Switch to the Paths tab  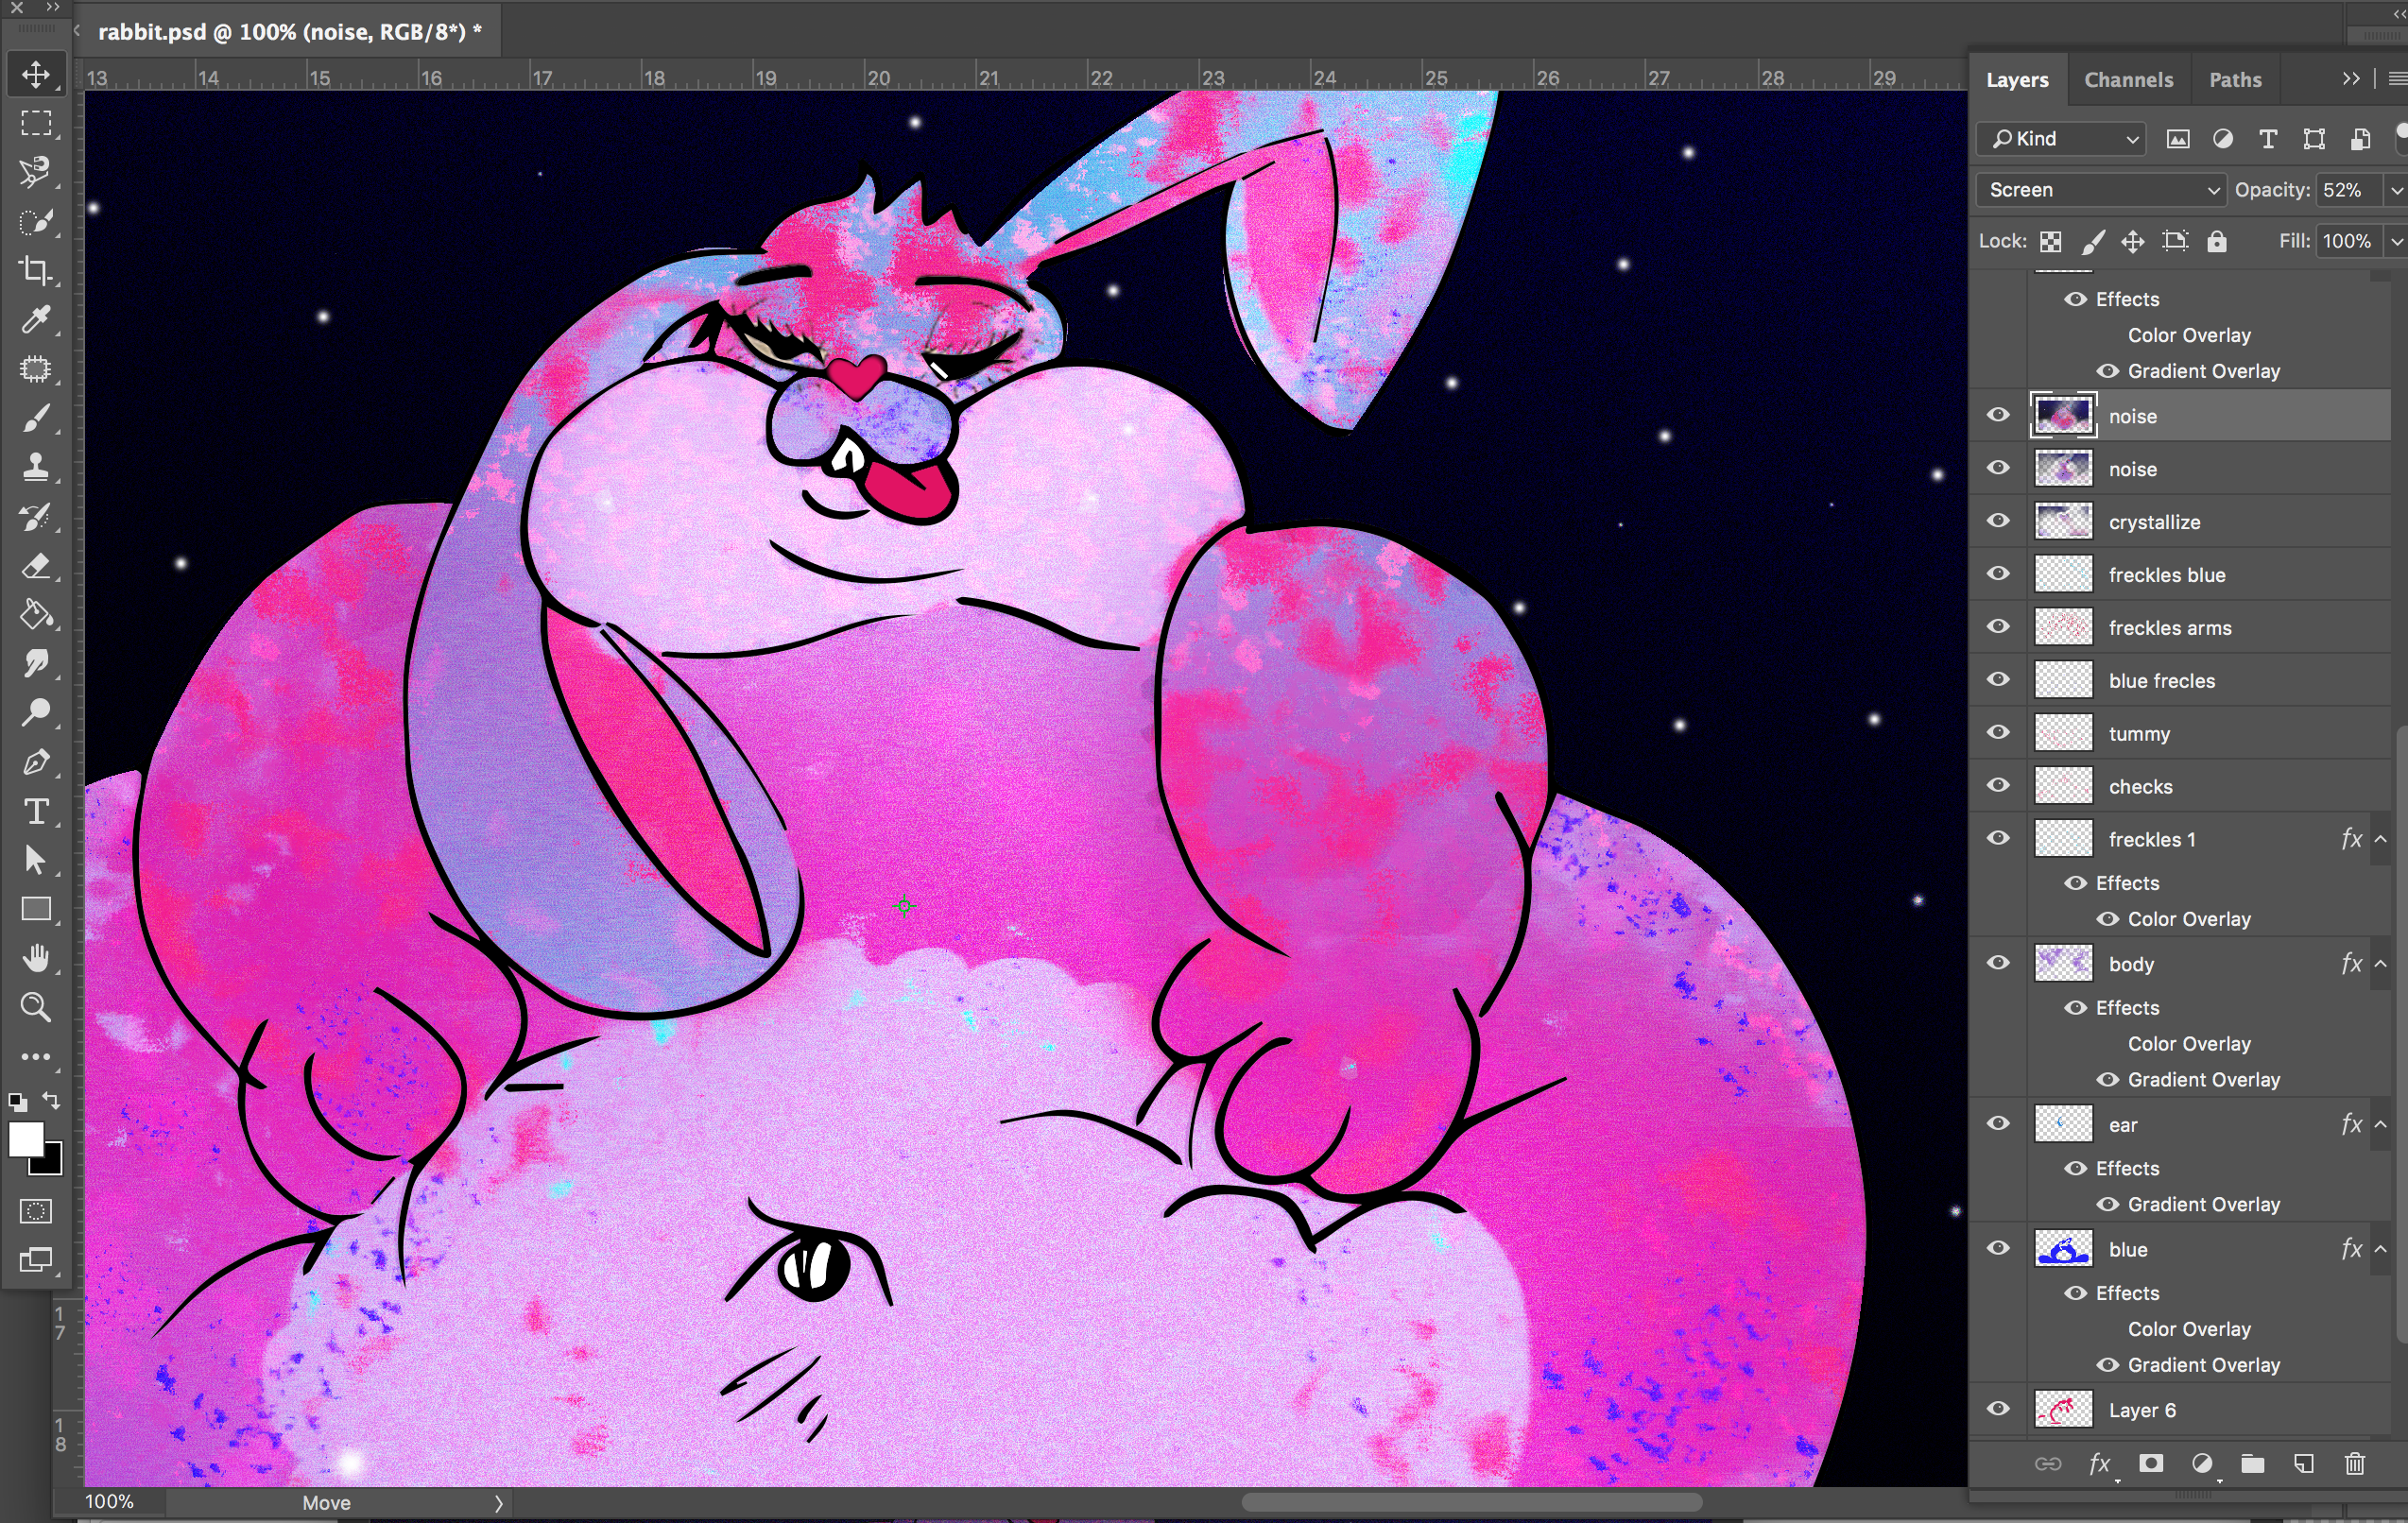[2235, 80]
